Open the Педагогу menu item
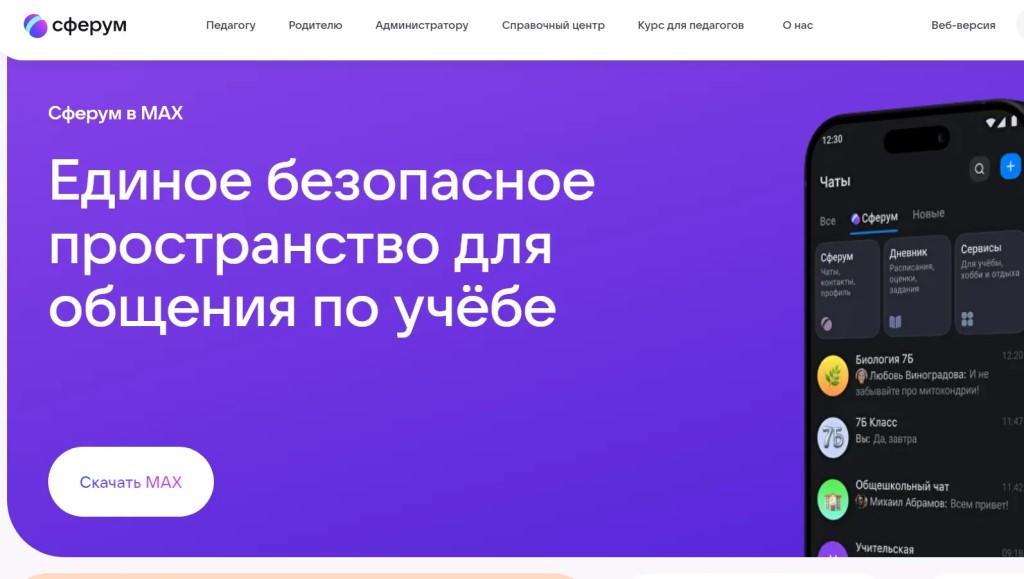Viewport: 1024px width, 579px height. (x=231, y=25)
